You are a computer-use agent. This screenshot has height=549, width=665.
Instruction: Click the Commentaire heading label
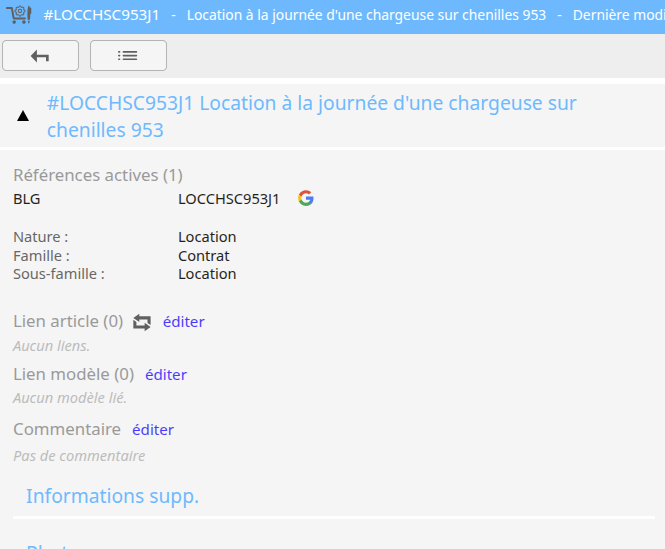(67, 429)
